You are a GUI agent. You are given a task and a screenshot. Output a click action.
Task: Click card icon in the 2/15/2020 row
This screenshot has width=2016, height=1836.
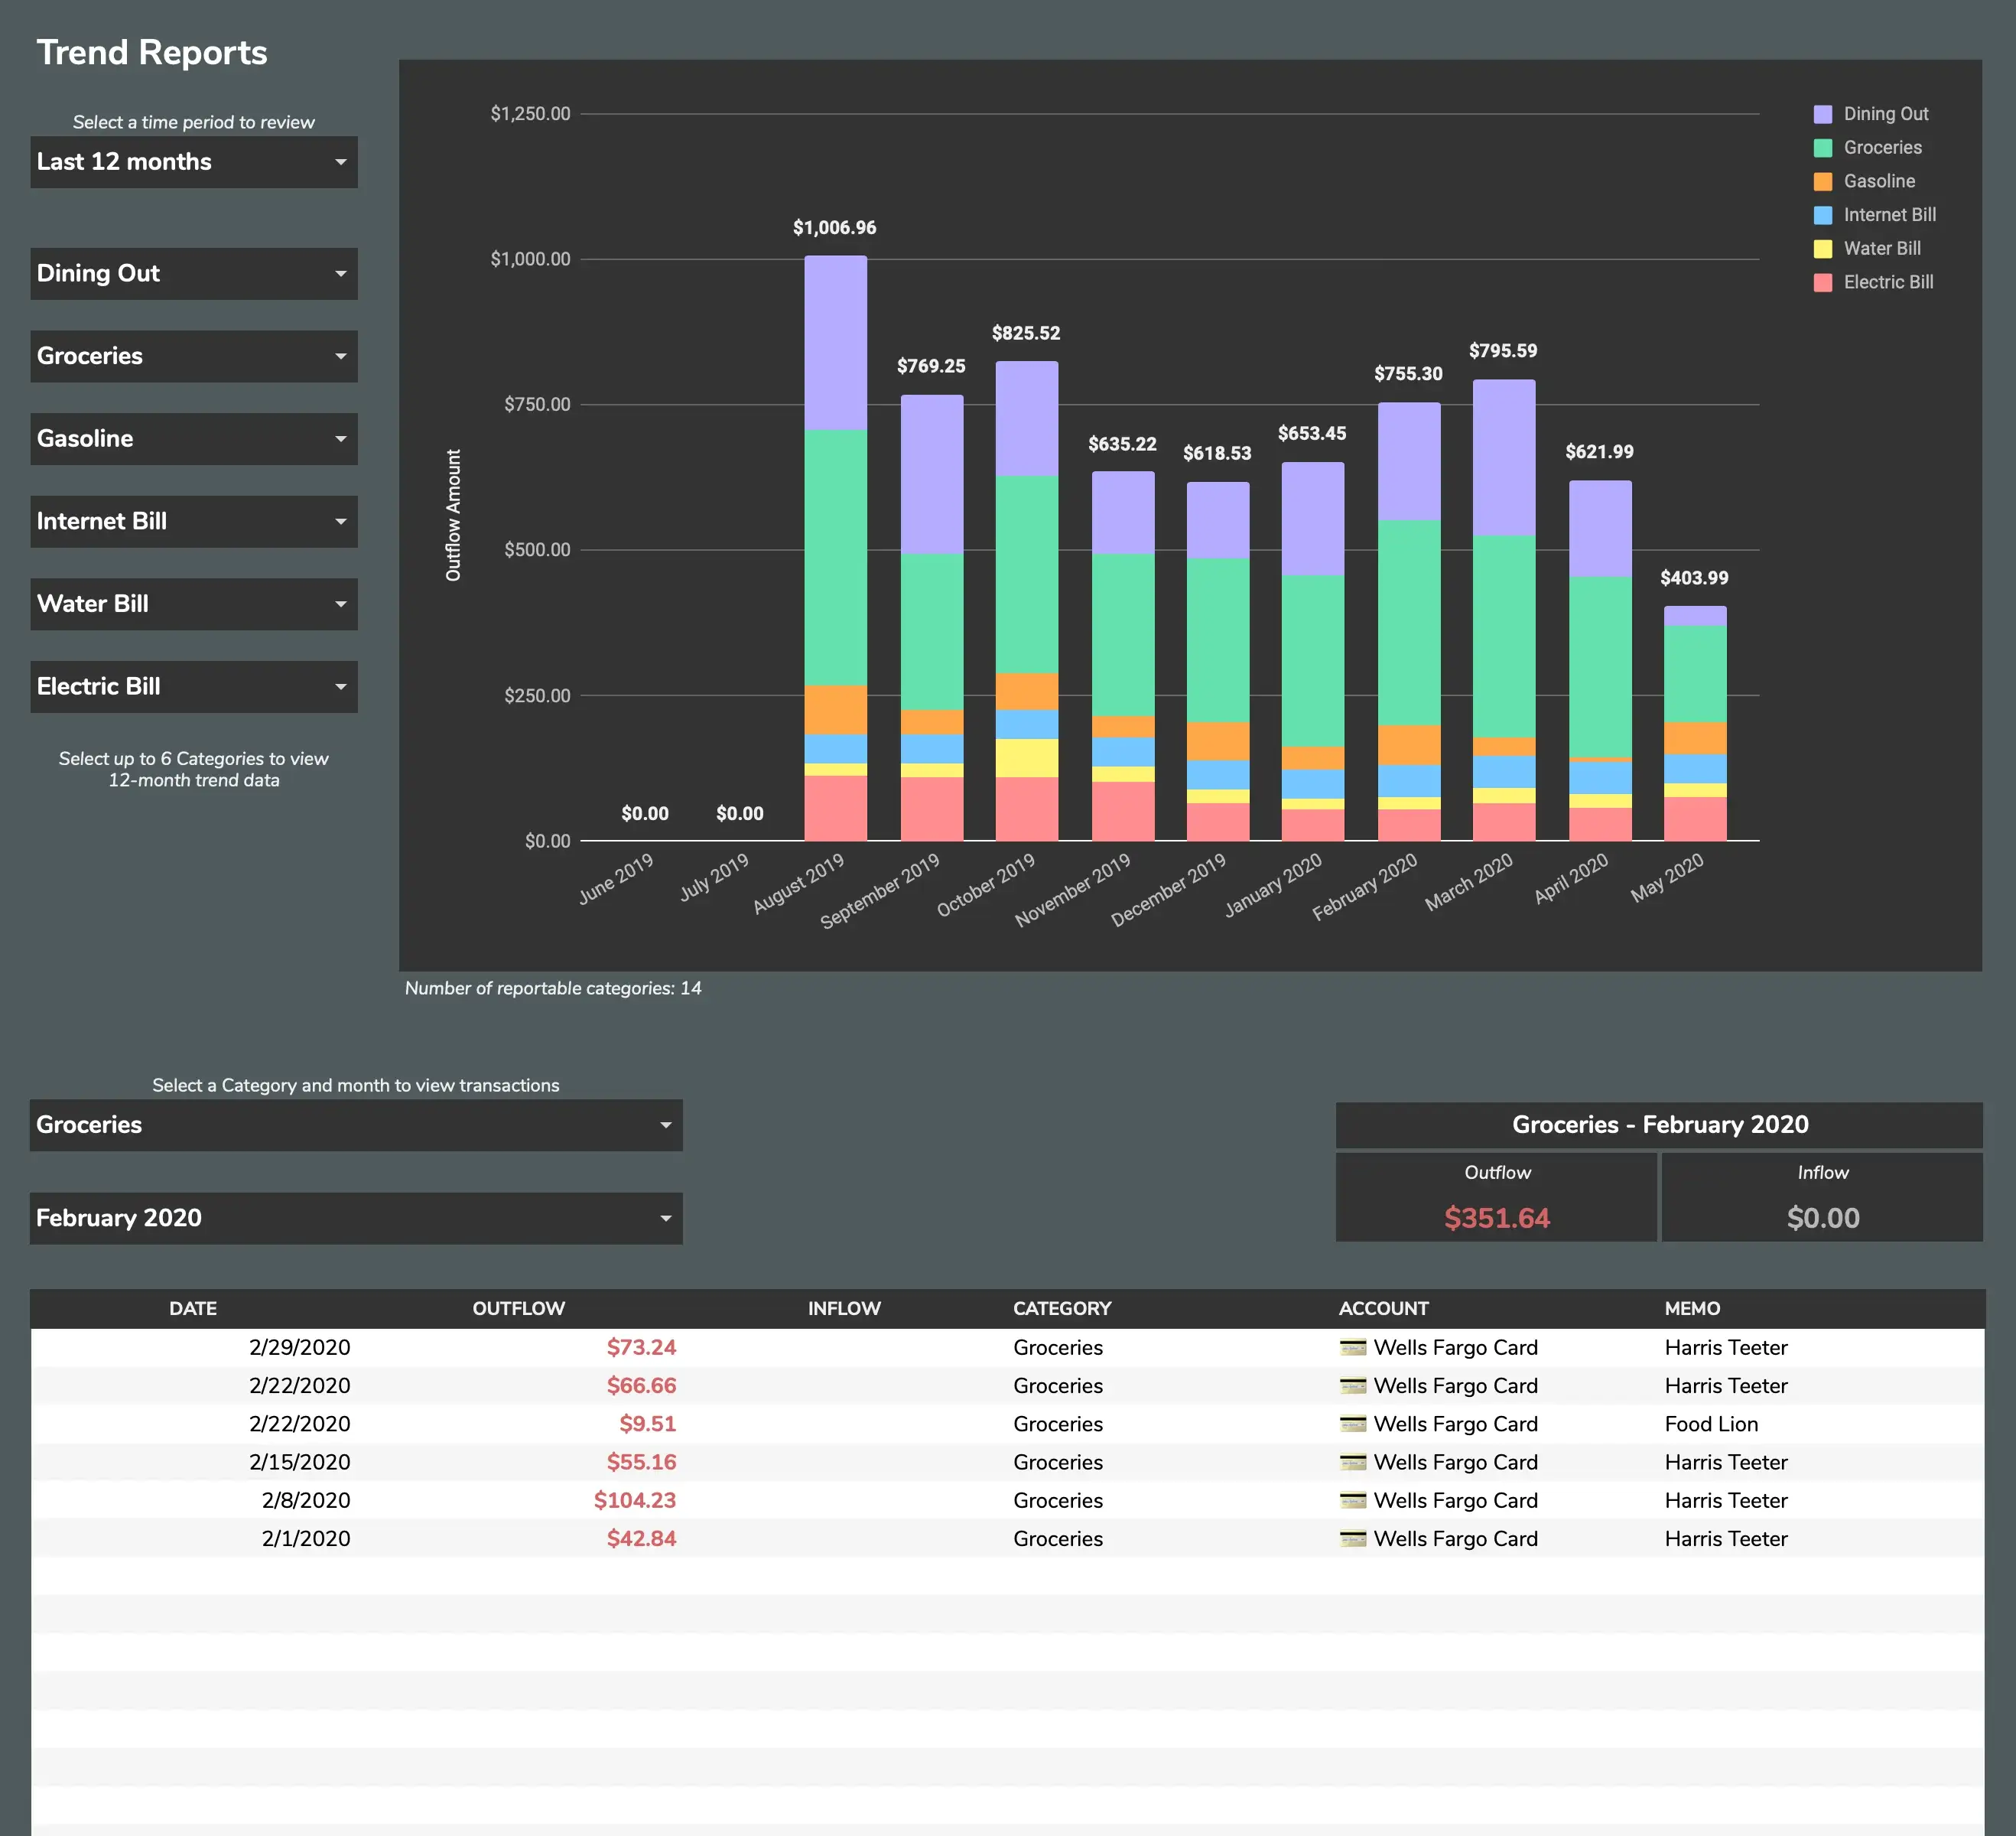(1353, 1462)
